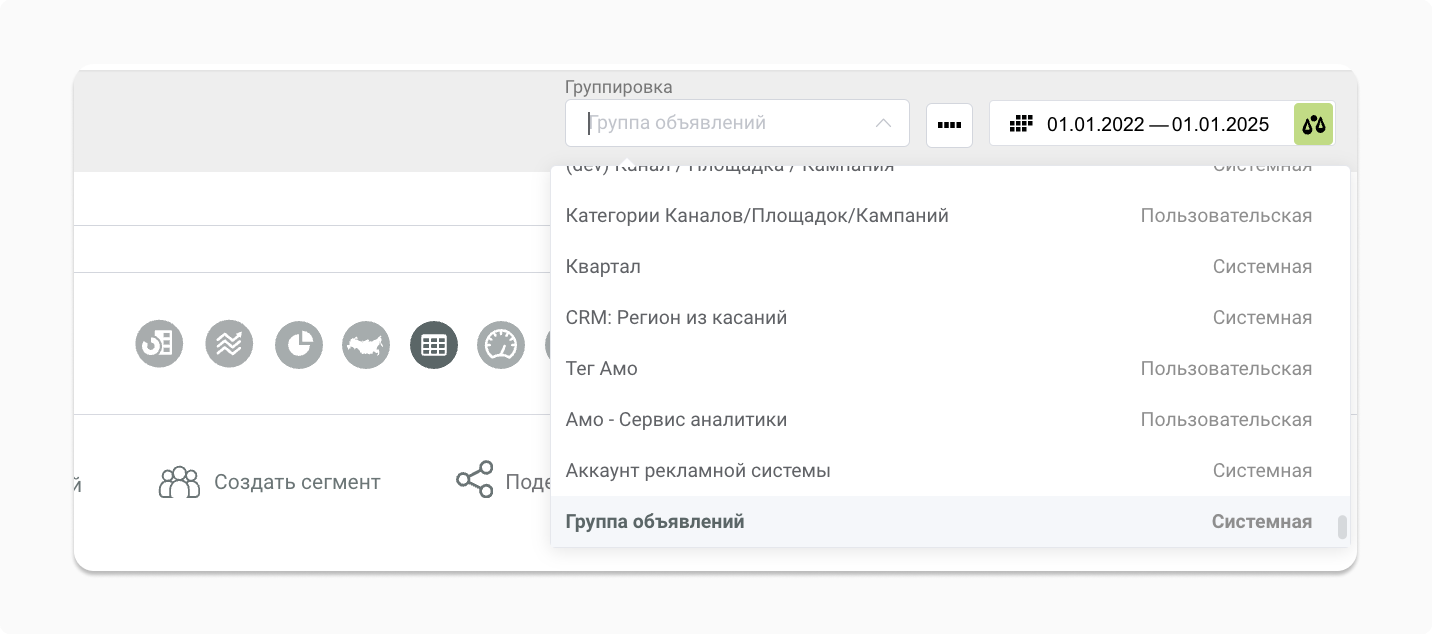Choose "Квартал" from the grouping list
Screen dimensions: 1432x634
[x=603, y=267]
